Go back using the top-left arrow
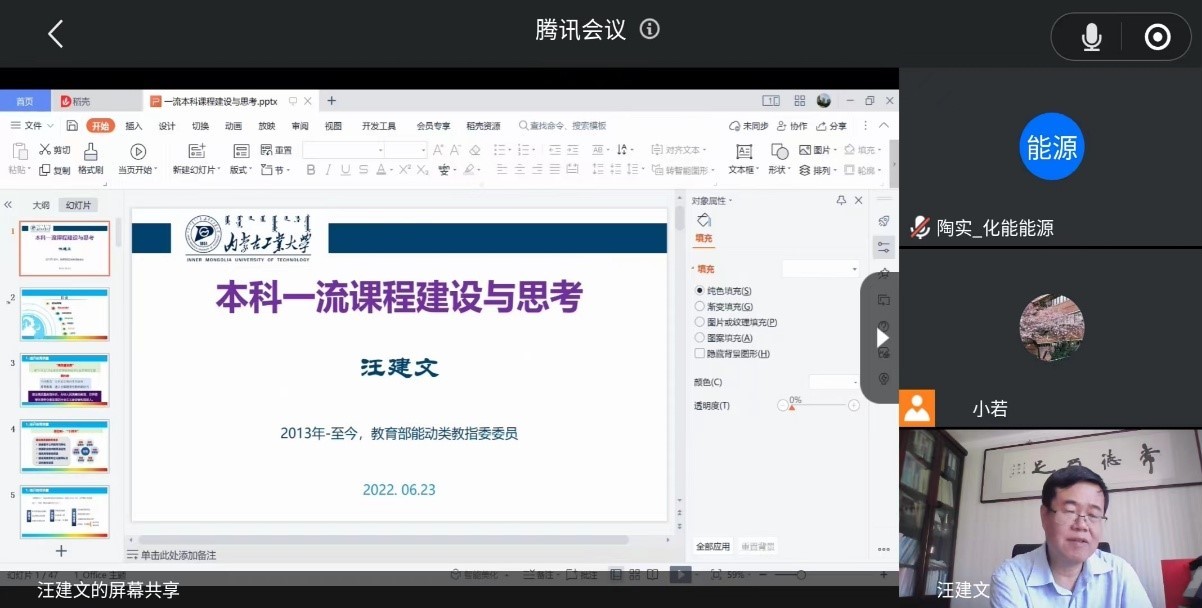The image size is (1202, 608). [x=56, y=34]
